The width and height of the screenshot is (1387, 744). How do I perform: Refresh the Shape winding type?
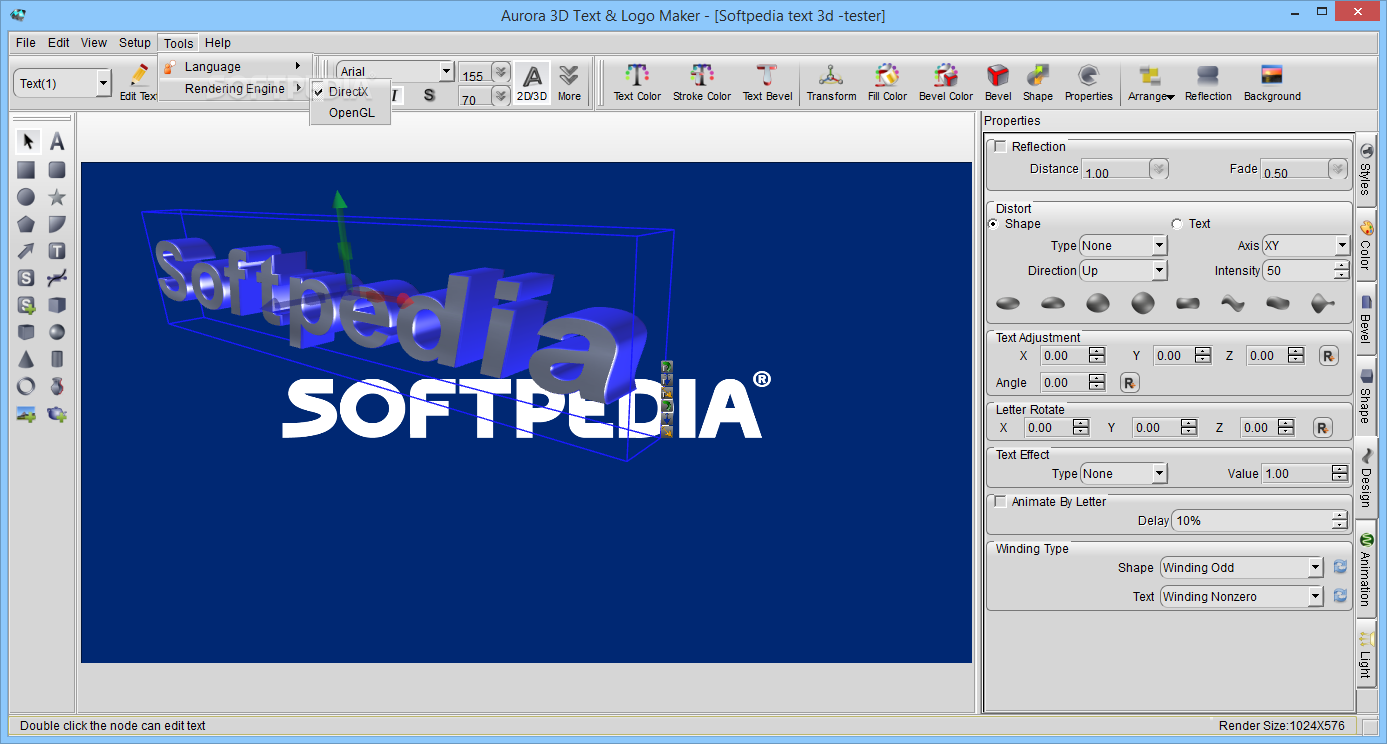pos(1340,568)
